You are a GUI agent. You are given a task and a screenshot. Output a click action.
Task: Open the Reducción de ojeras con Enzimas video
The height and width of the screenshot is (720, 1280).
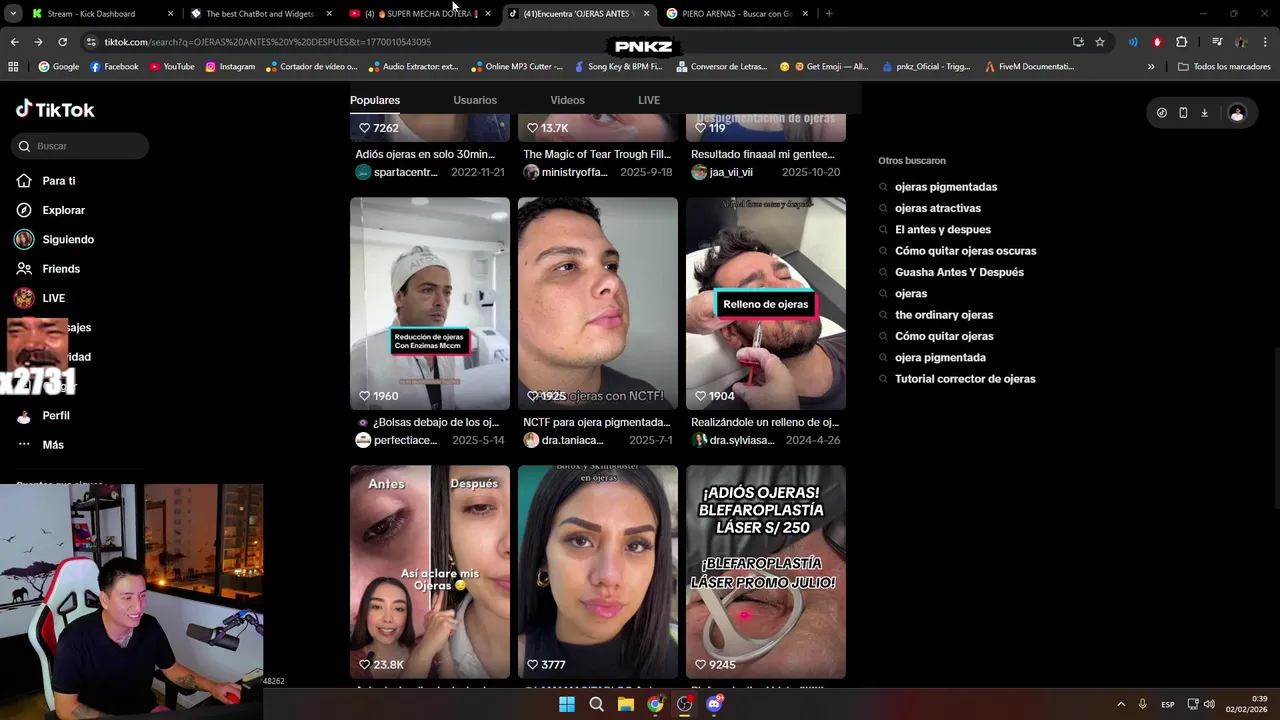[430, 303]
